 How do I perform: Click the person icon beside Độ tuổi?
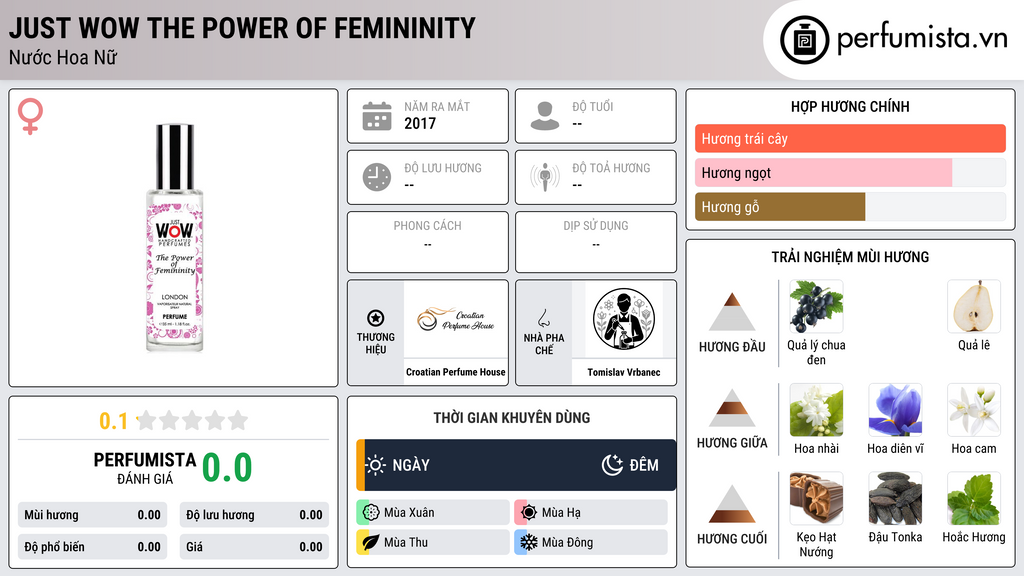[x=545, y=116]
